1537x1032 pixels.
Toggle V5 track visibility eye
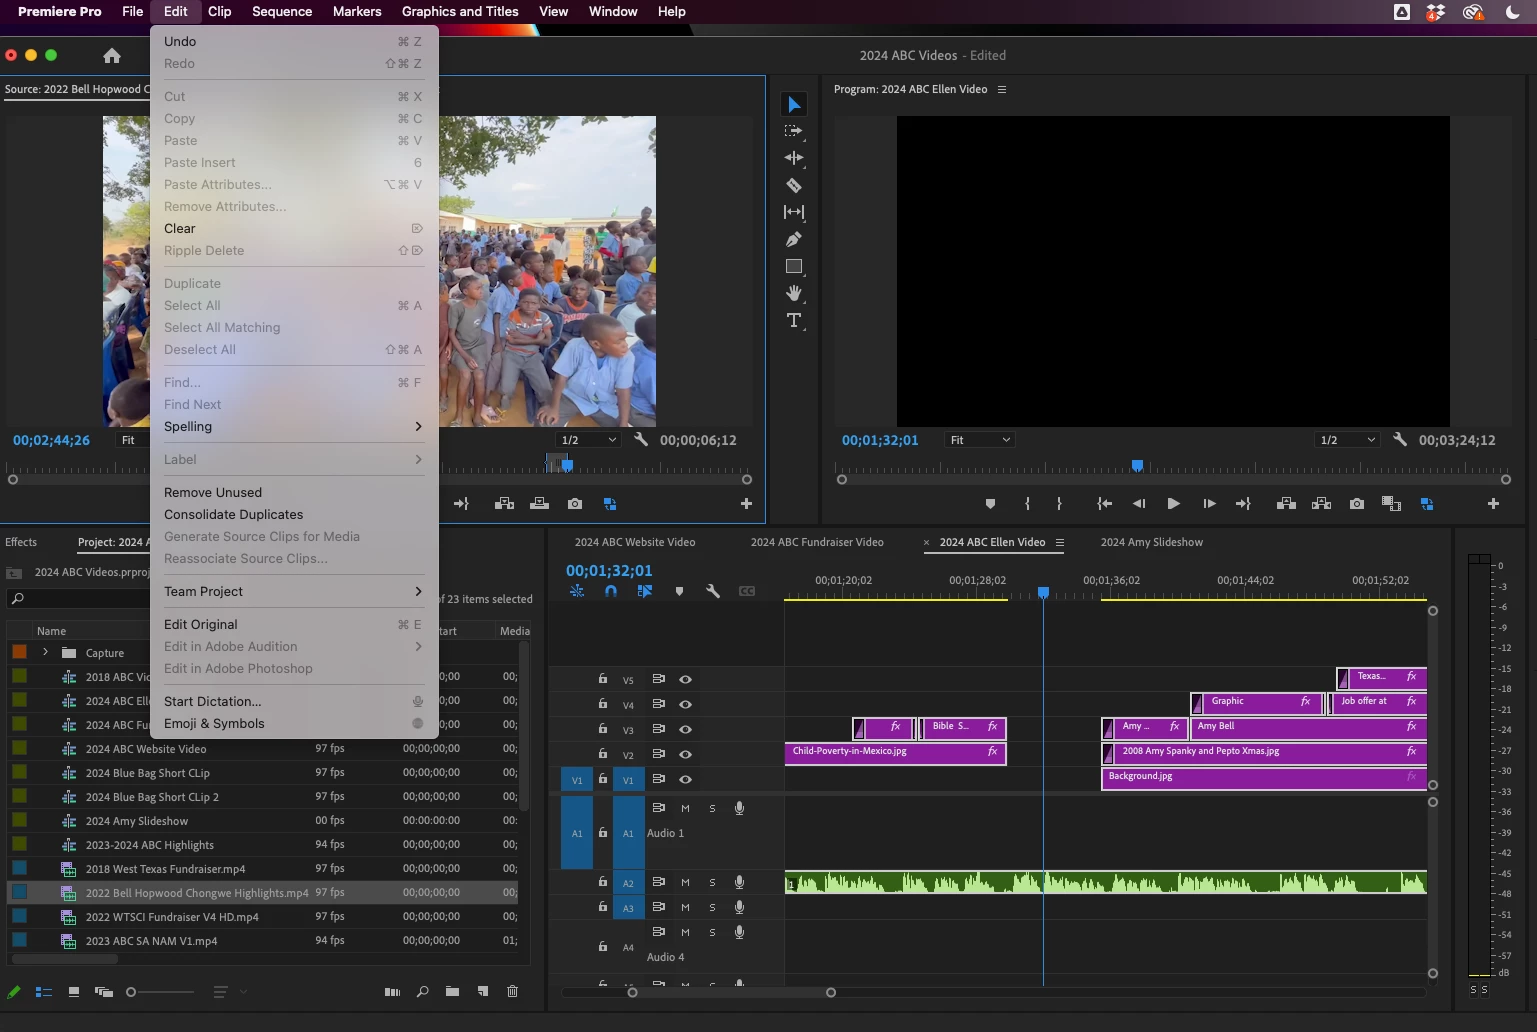[685, 679]
